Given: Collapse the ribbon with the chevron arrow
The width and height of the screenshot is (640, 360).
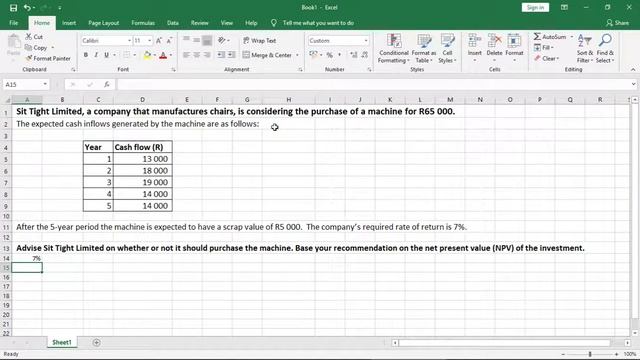Looking at the screenshot, I should point(633,70).
